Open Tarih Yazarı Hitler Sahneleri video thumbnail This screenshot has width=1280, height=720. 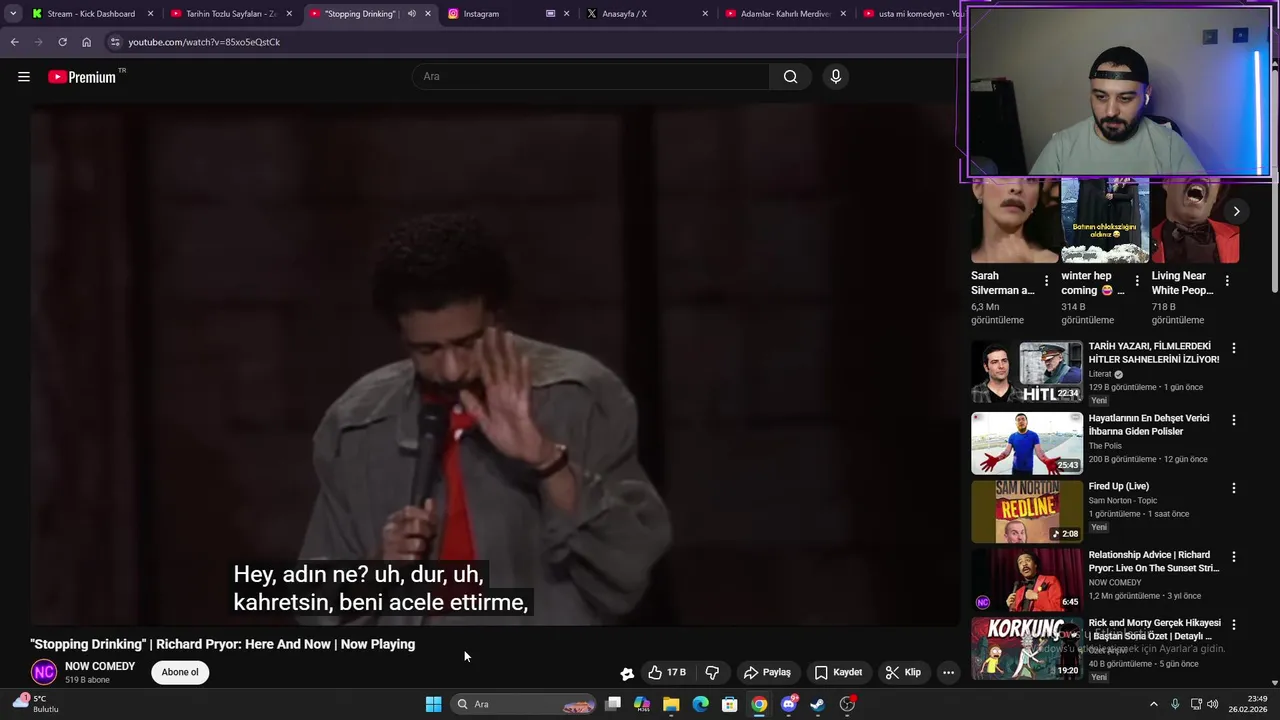1027,372
